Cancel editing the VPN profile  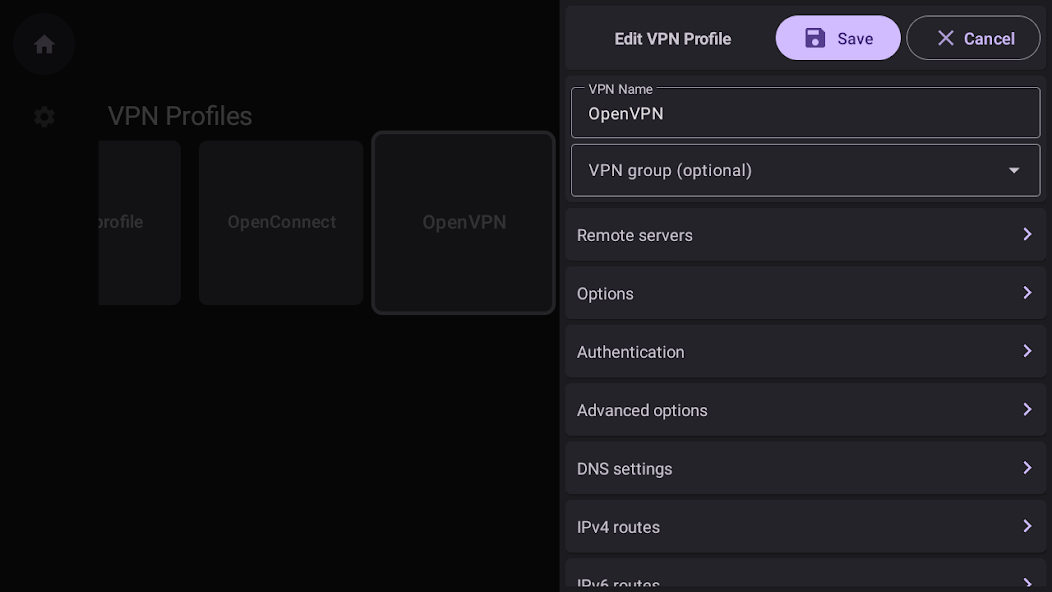coord(973,38)
